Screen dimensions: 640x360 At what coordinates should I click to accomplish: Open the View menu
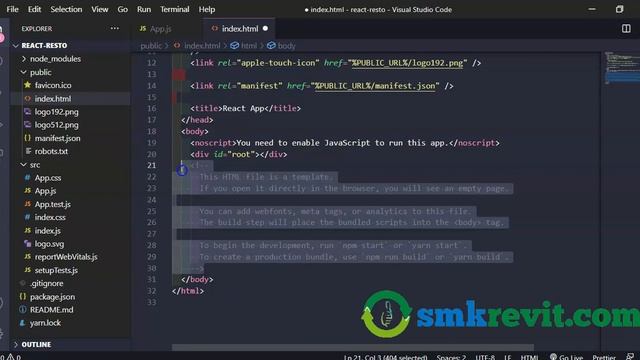point(100,9)
